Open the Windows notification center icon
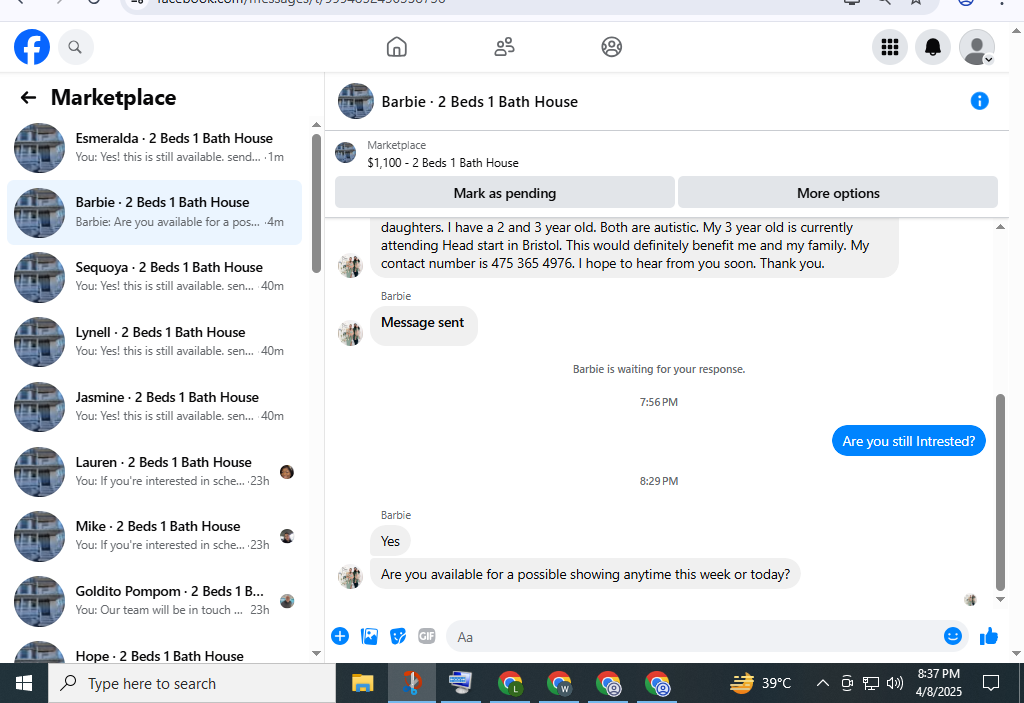Screen dimensions: 1024x703 pyautogui.click(x=991, y=683)
